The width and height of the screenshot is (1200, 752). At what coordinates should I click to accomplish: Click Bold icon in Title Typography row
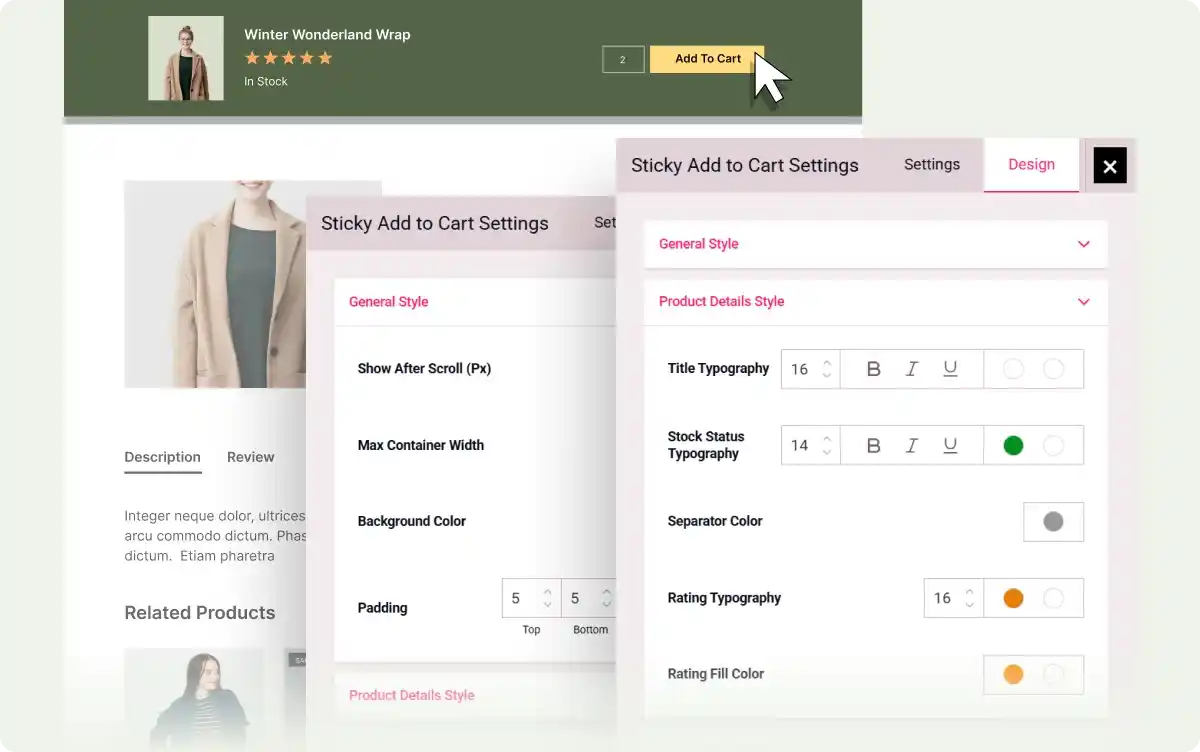click(873, 369)
